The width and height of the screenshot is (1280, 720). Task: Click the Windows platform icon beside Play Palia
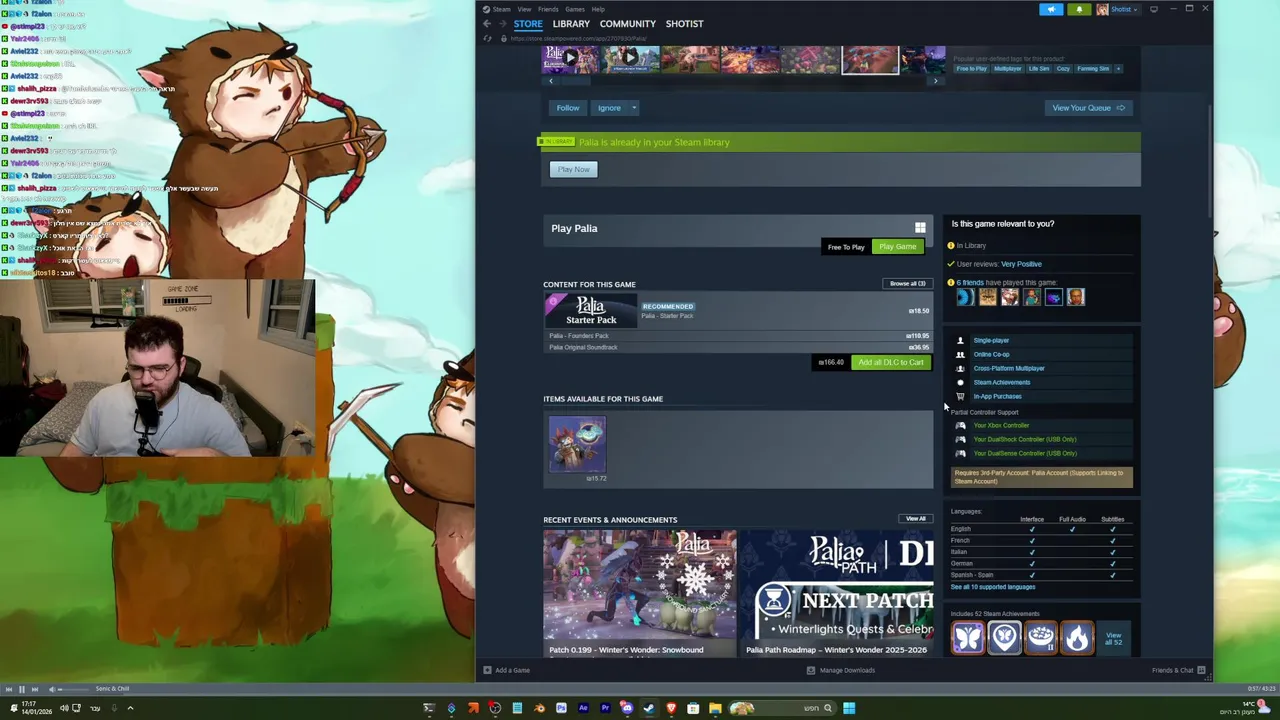[x=920, y=228]
